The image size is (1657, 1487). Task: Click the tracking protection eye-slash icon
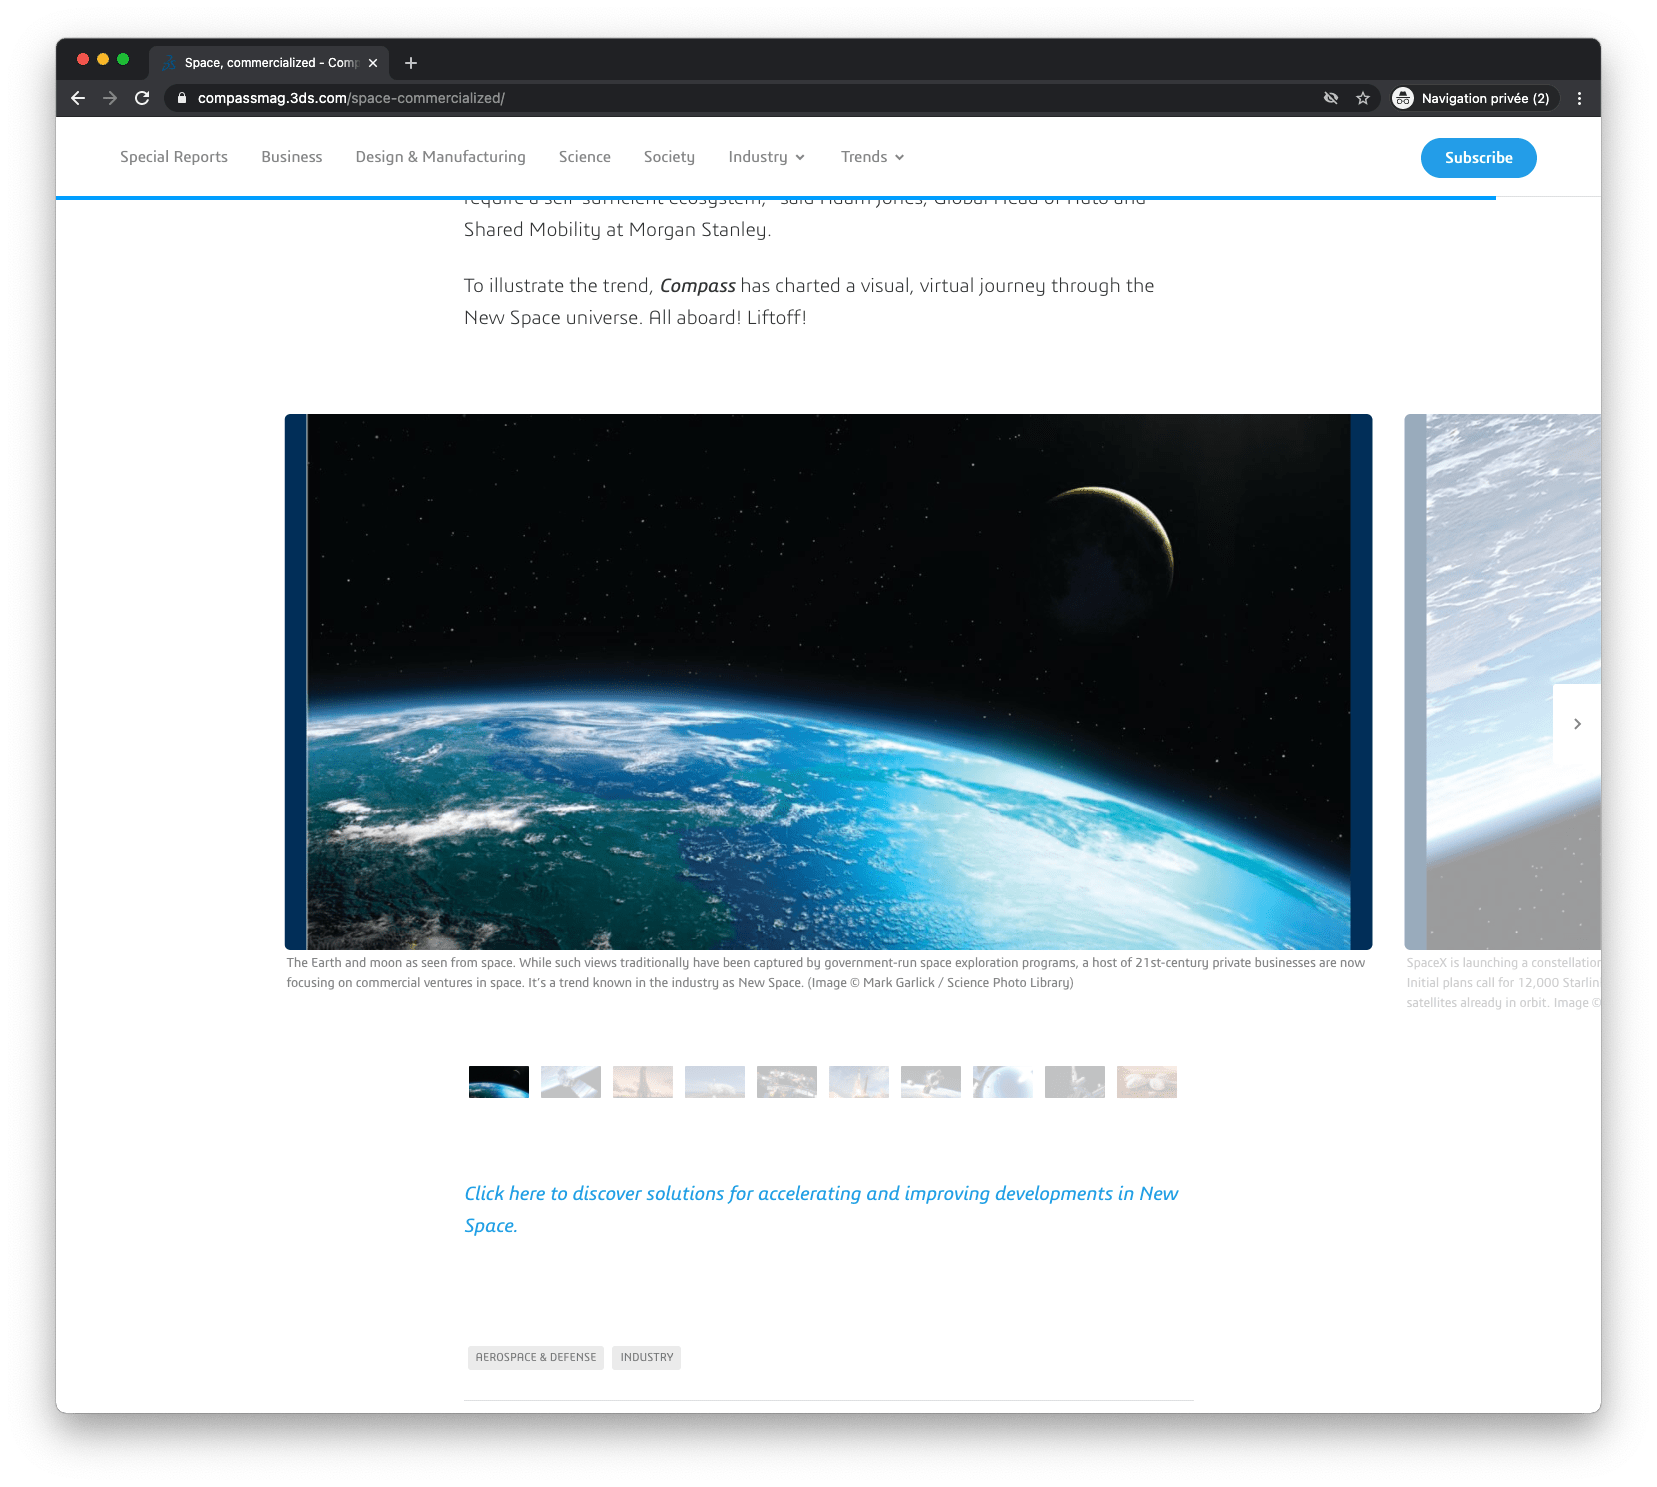click(1331, 98)
